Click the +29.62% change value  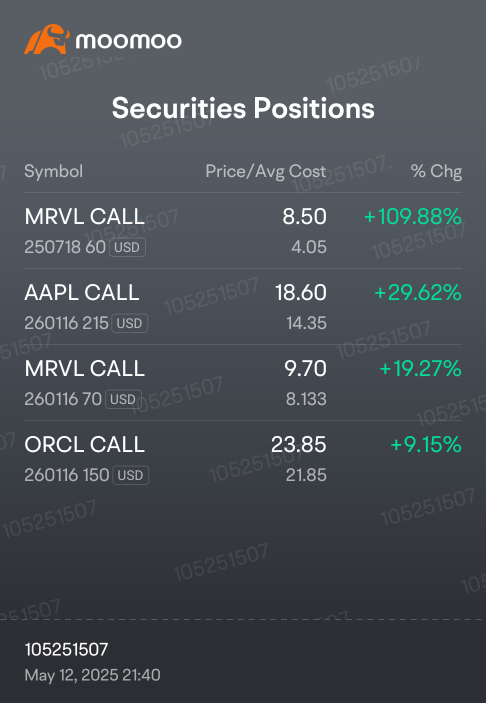tap(418, 293)
